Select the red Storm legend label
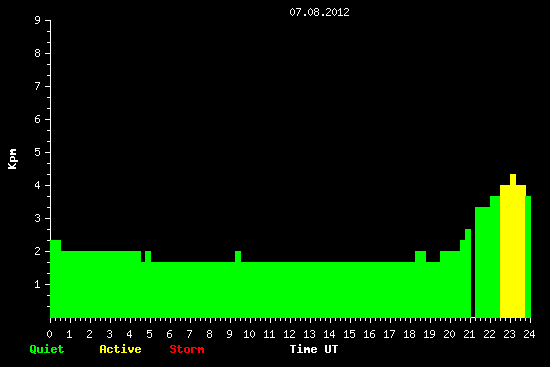Image resolution: width=550 pixels, height=367 pixels. [x=187, y=349]
